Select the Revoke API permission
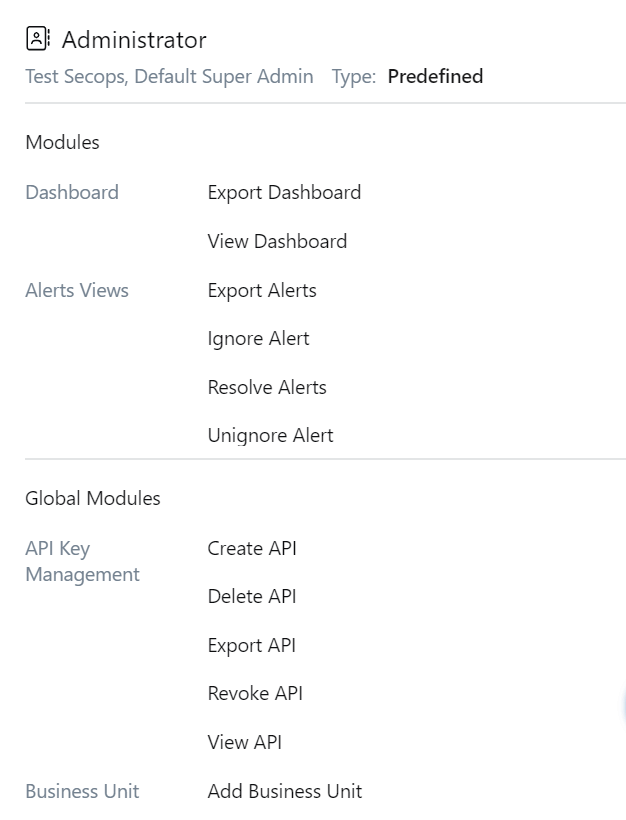The width and height of the screenshot is (626, 820). (x=252, y=693)
